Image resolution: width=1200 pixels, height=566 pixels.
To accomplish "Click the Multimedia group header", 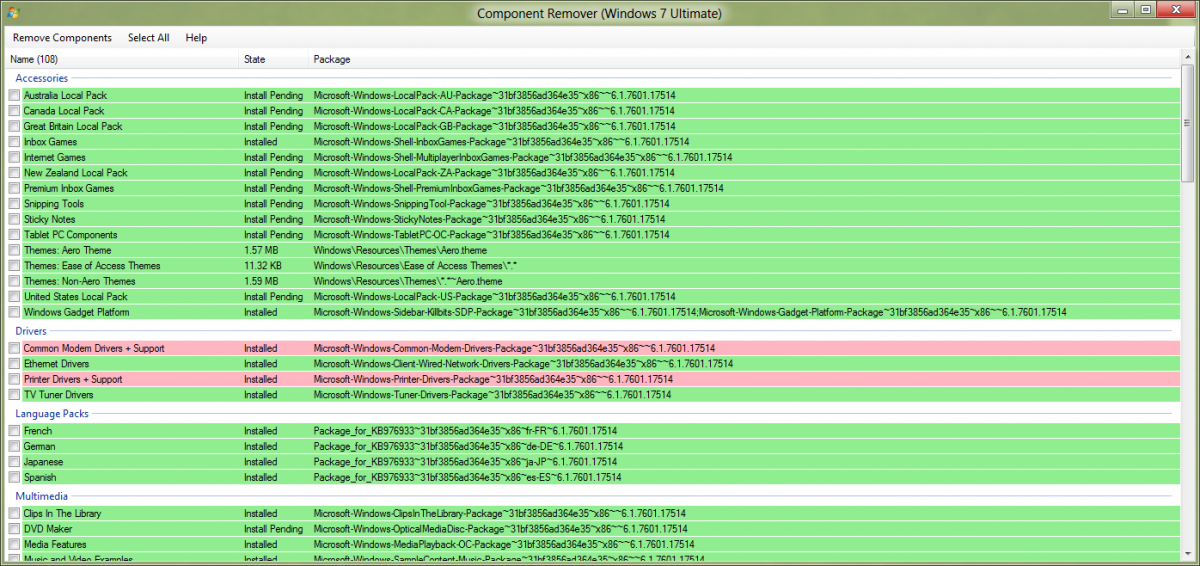I will (41, 496).
